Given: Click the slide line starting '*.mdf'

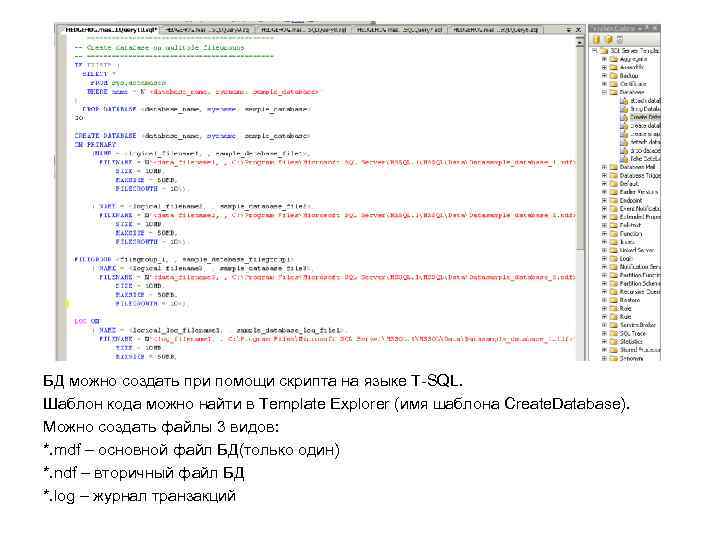Looking at the screenshot, I should 191,450.
